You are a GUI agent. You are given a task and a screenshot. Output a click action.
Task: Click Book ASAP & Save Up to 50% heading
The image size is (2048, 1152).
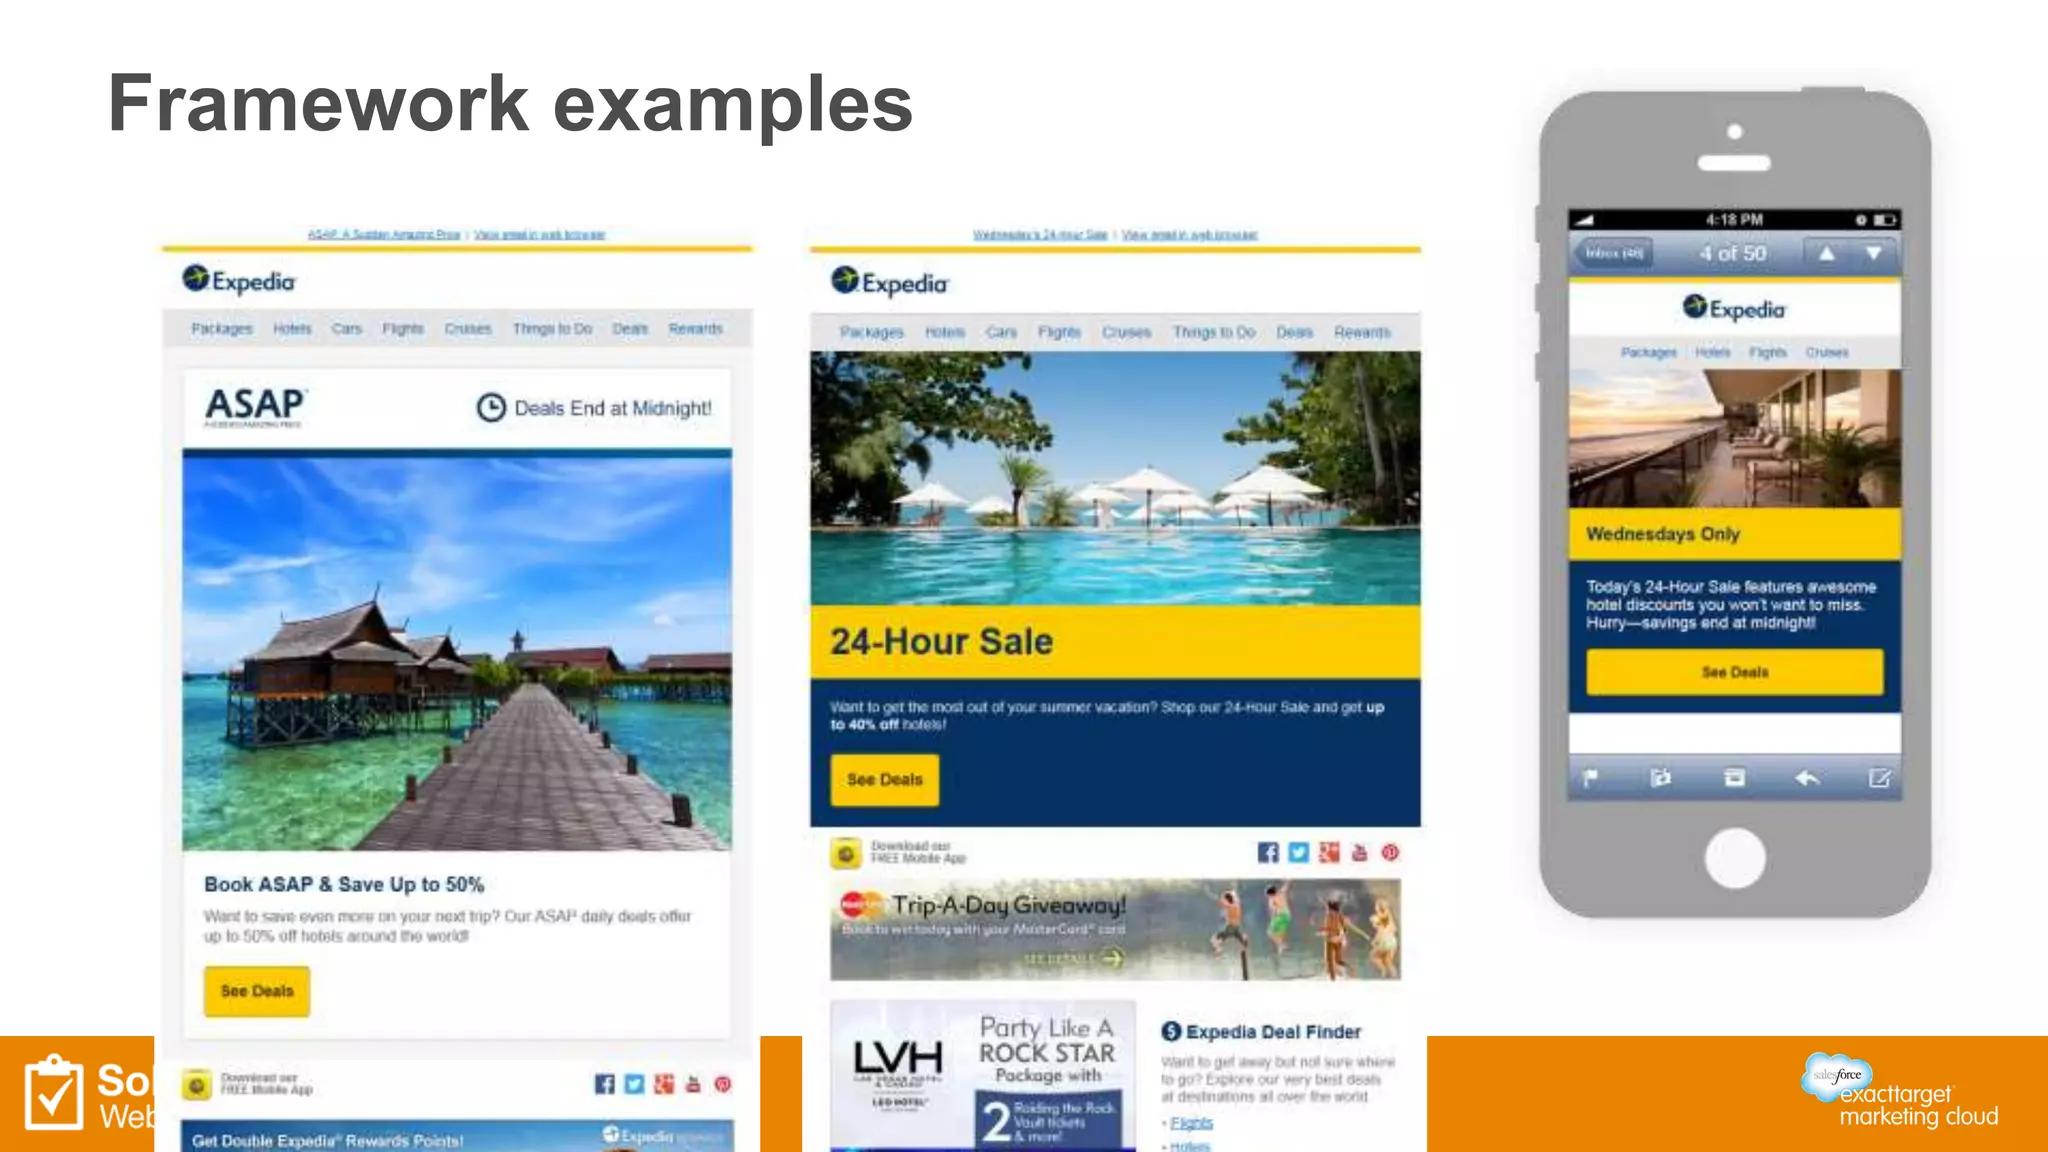(x=344, y=885)
